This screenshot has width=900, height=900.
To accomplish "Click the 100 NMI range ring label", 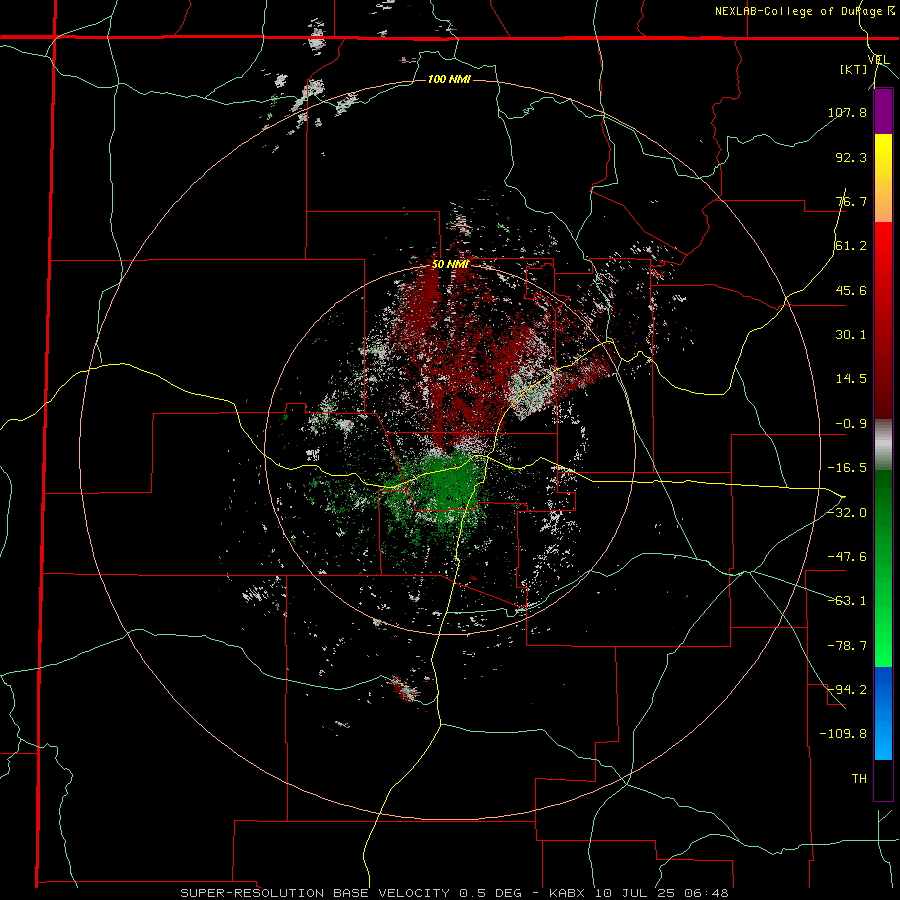I will (x=449, y=79).
